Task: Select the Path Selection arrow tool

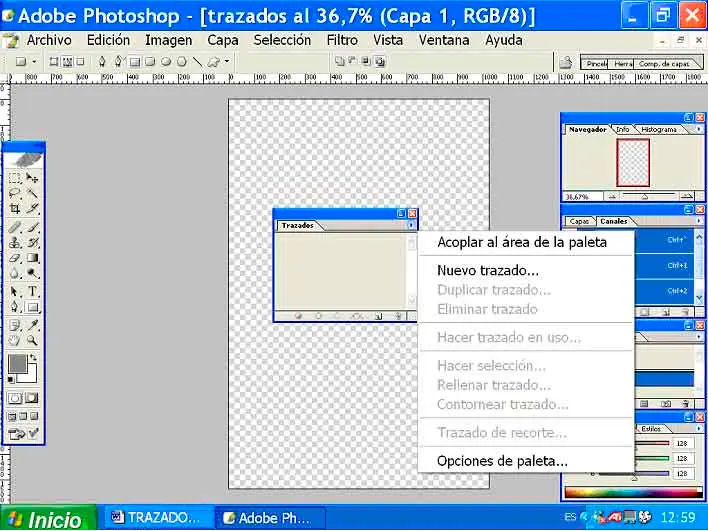Action: [x=15, y=291]
